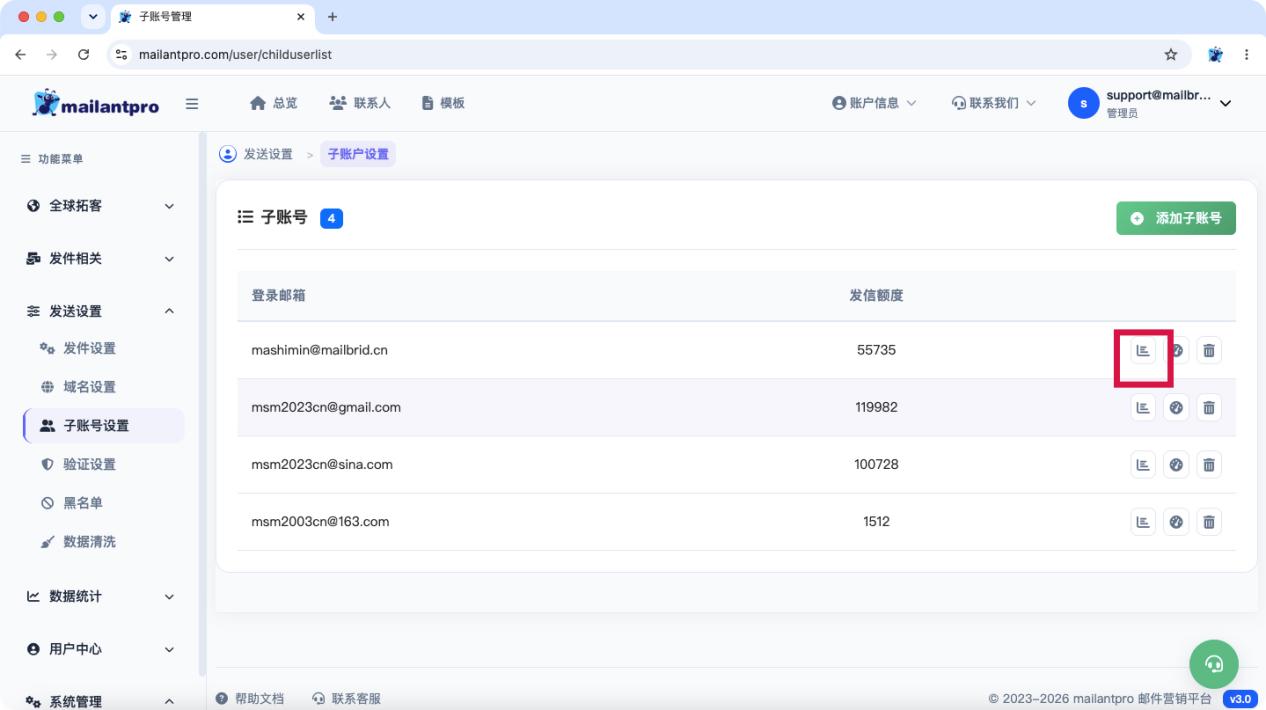Open the support@mailbr... user account menu
1266x710 pixels.
[1150, 103]
